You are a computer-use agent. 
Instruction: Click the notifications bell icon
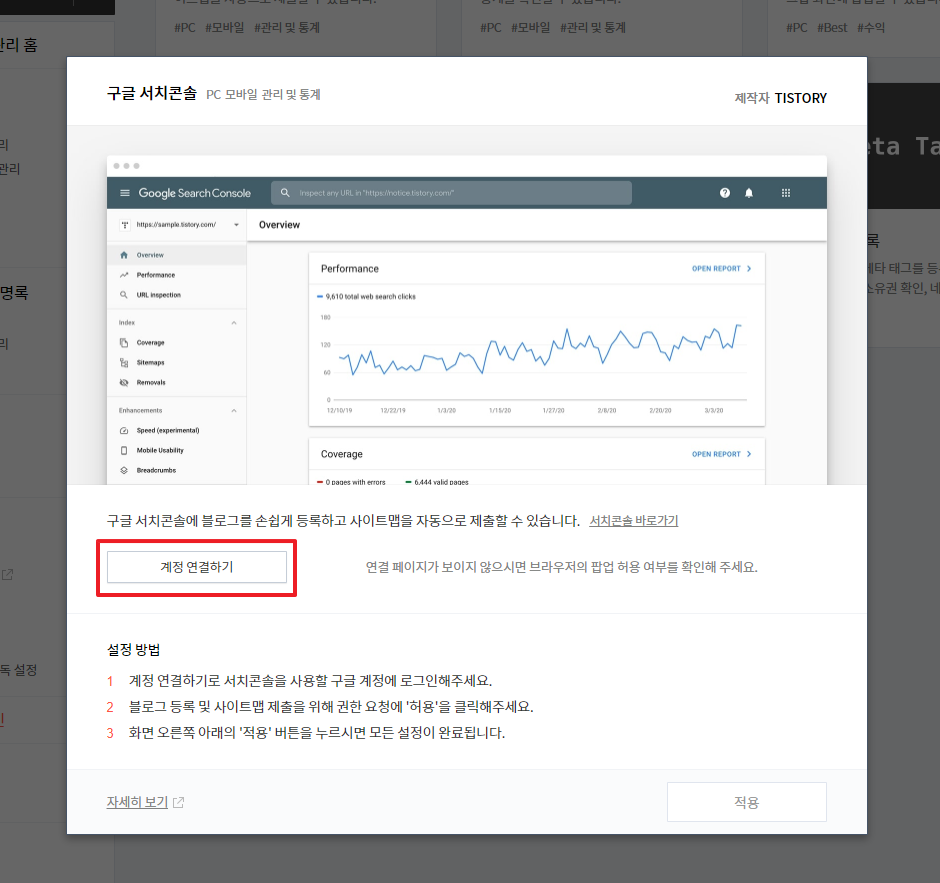749,193
